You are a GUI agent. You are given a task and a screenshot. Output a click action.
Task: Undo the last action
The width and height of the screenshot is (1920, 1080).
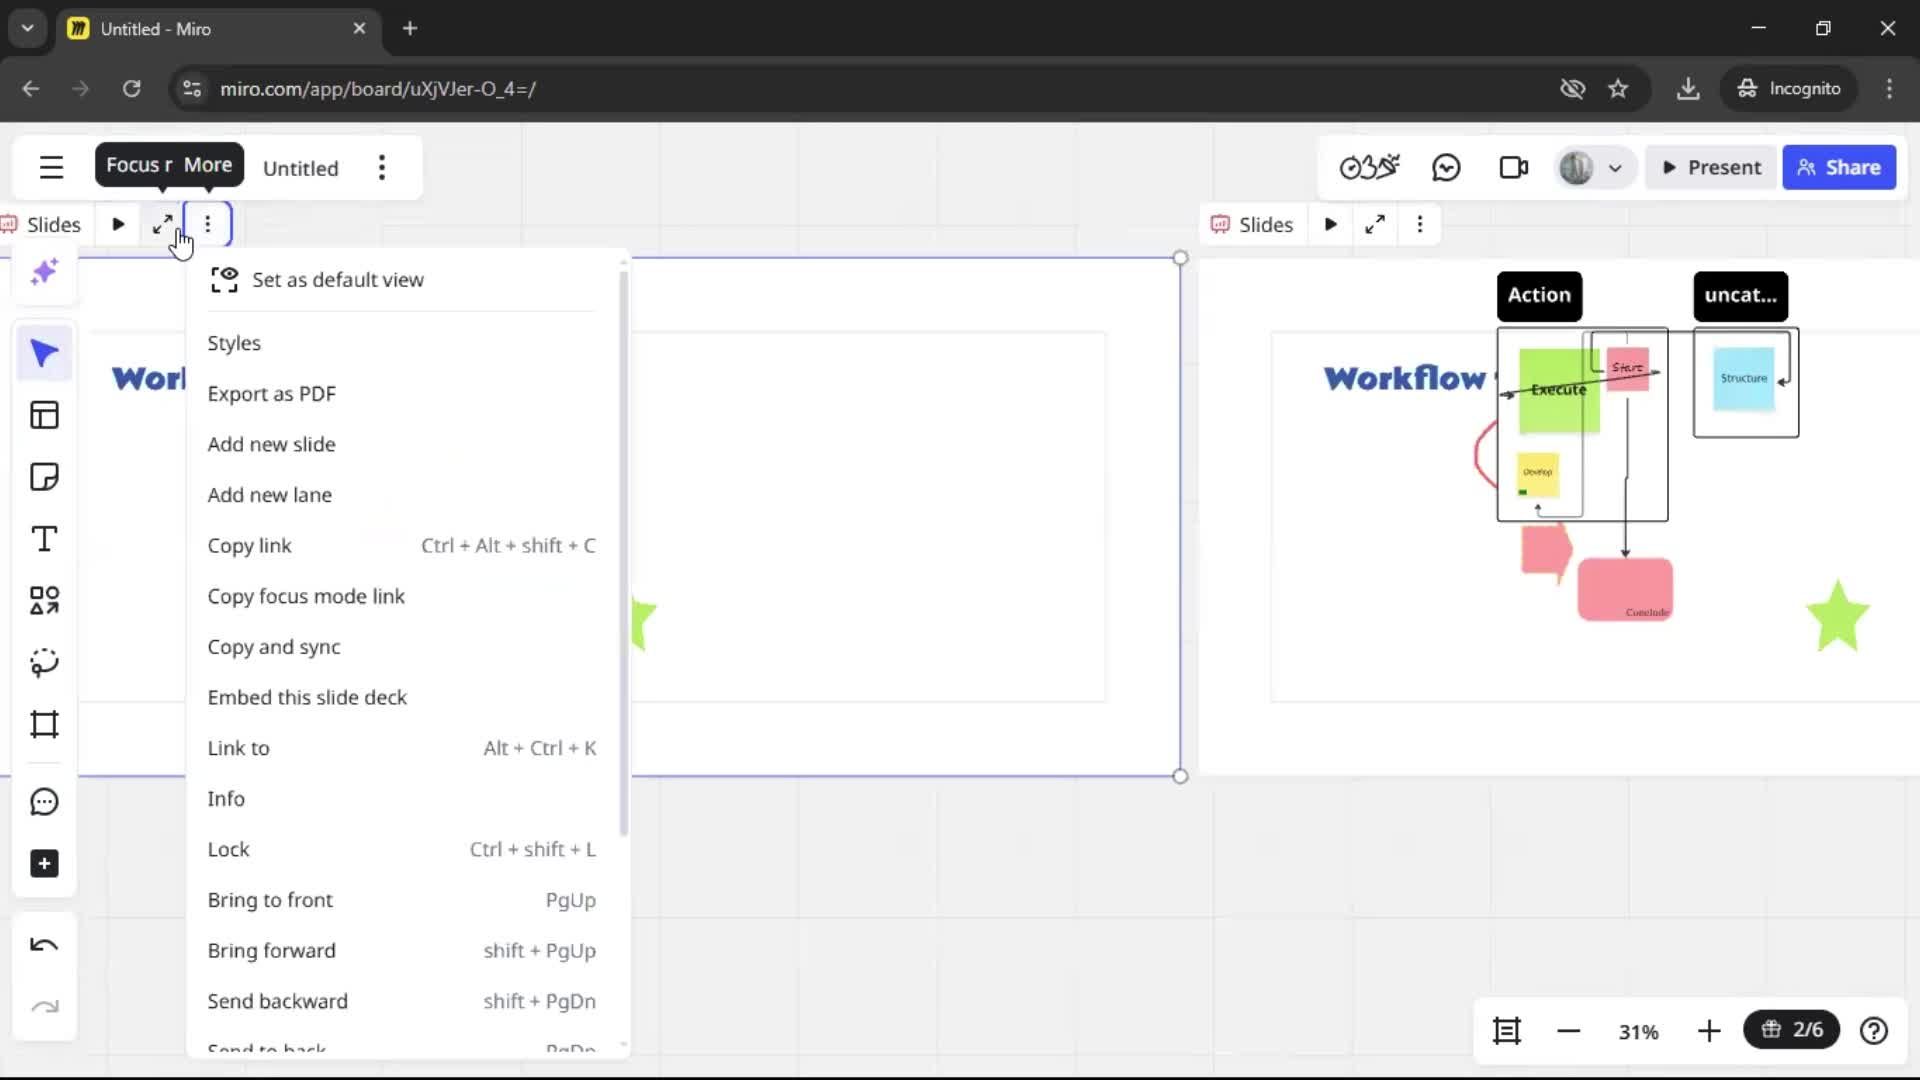click(x=44, y=945)
